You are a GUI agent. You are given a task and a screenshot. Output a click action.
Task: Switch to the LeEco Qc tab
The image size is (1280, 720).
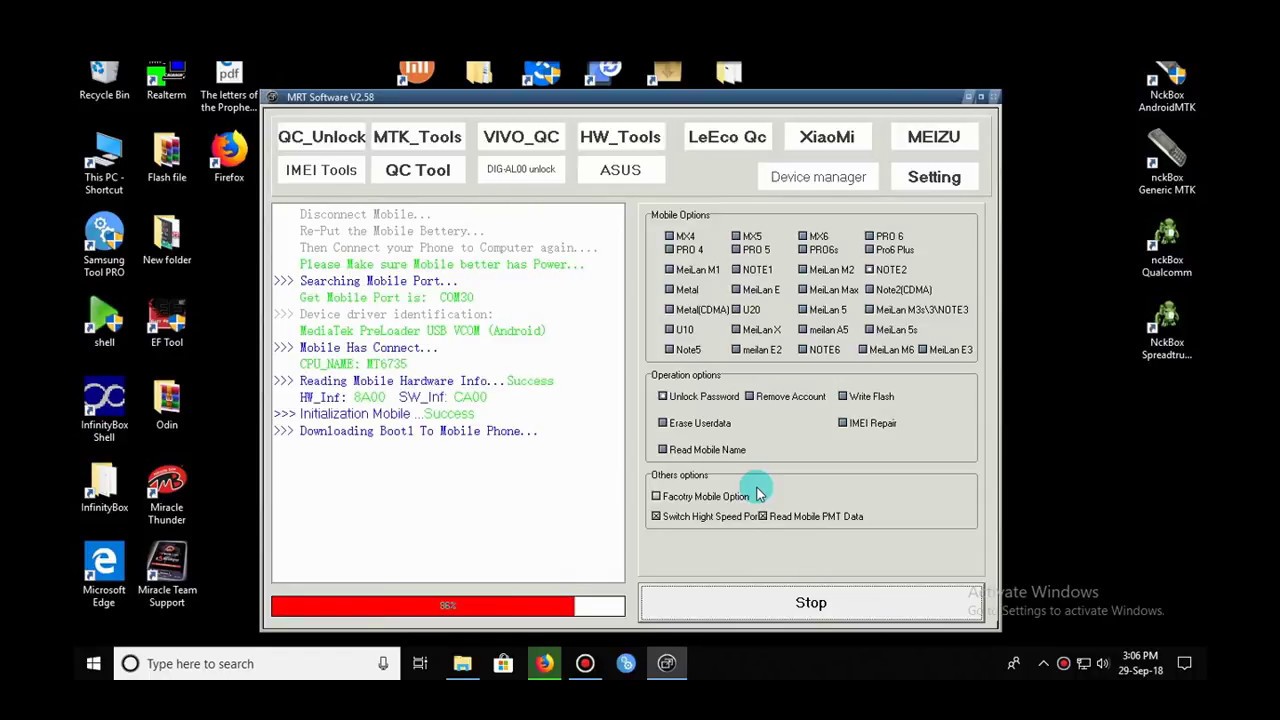tap(727, 137)
